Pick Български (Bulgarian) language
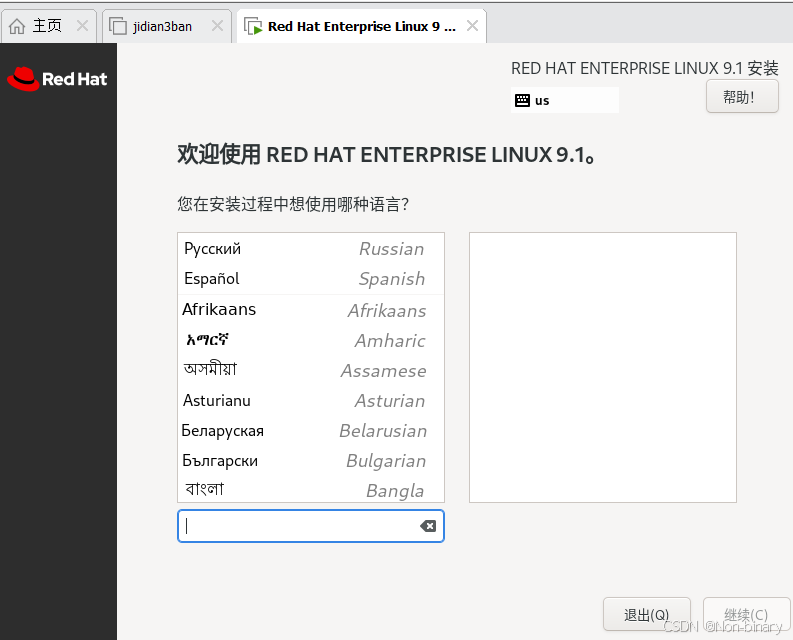The image size is (793, 640). 311,461
